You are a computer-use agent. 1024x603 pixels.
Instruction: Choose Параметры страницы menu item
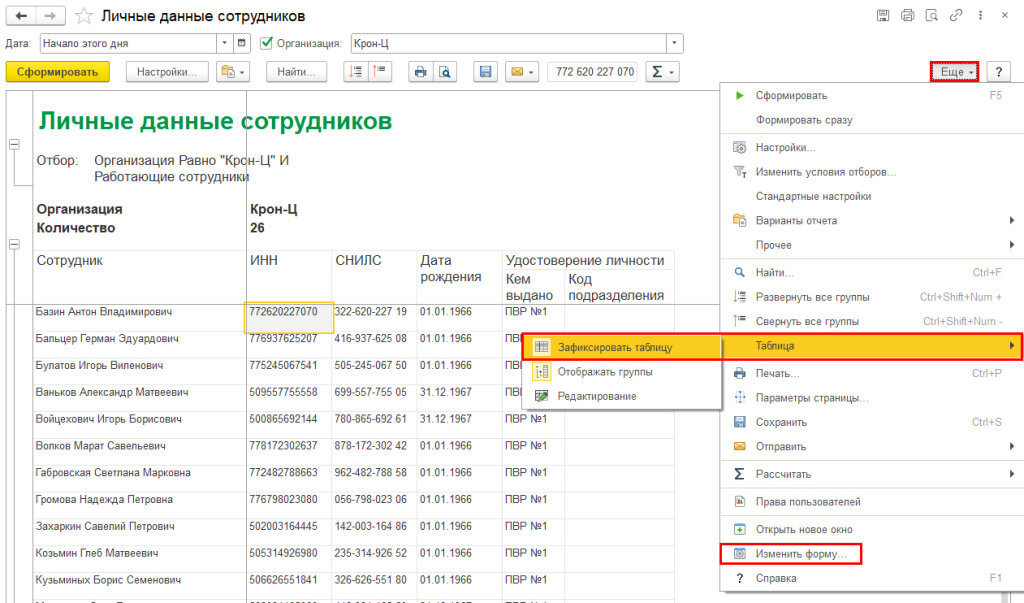pos(871,398)
